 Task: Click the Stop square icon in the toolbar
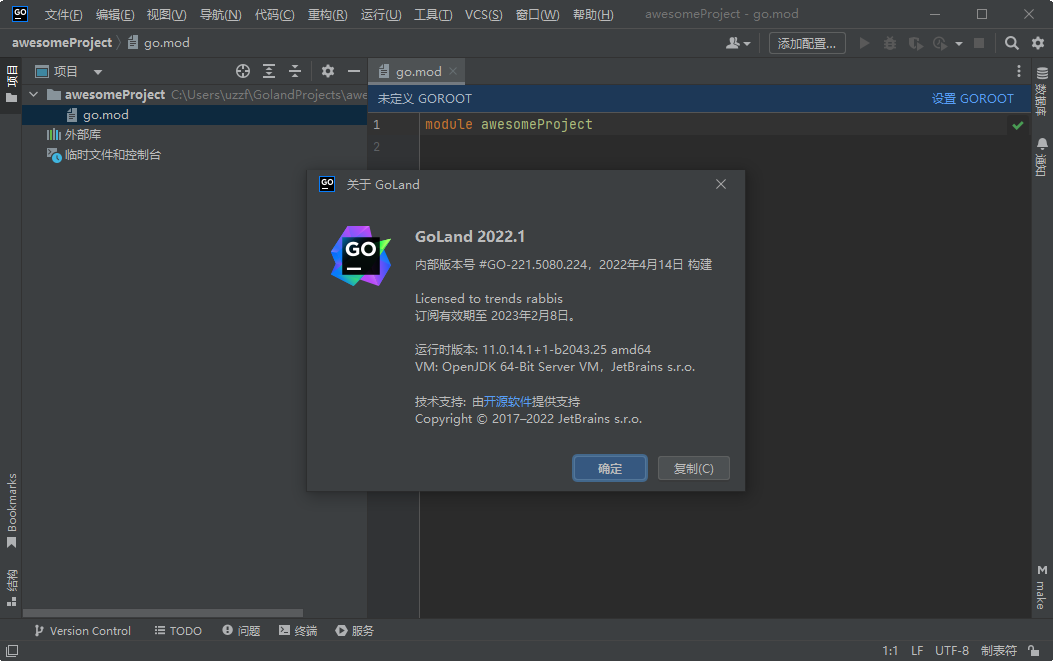click(x=979, y=43)
